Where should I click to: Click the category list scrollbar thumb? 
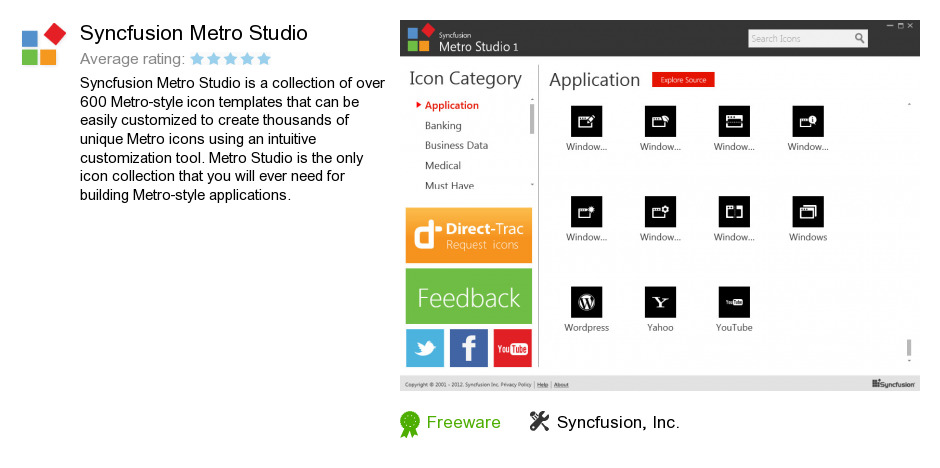[532, 119]
